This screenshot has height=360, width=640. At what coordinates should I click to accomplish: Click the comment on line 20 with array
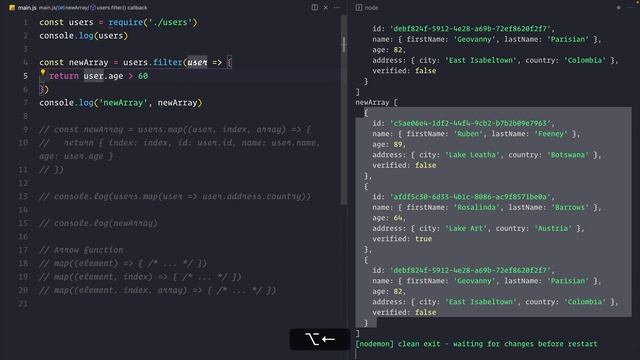(158, 290)
